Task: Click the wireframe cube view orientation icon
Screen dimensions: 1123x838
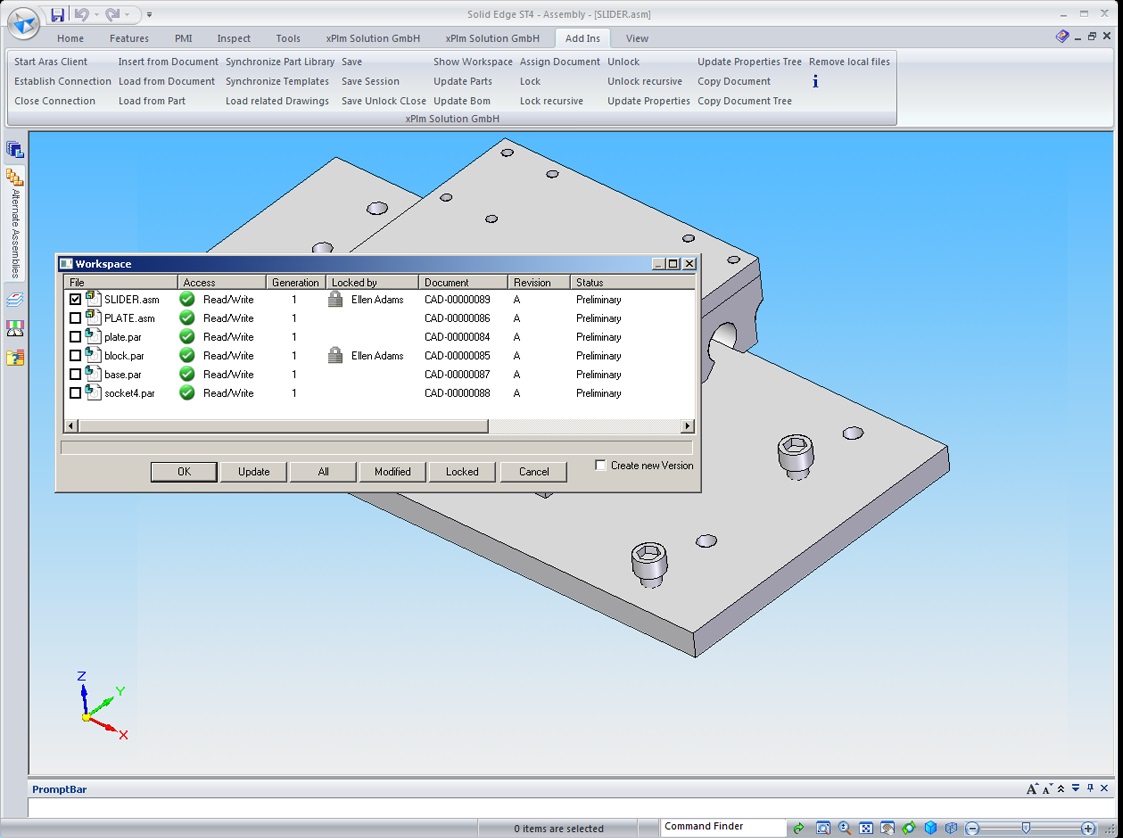Action: pyautogui.click(x=951, y=828)
